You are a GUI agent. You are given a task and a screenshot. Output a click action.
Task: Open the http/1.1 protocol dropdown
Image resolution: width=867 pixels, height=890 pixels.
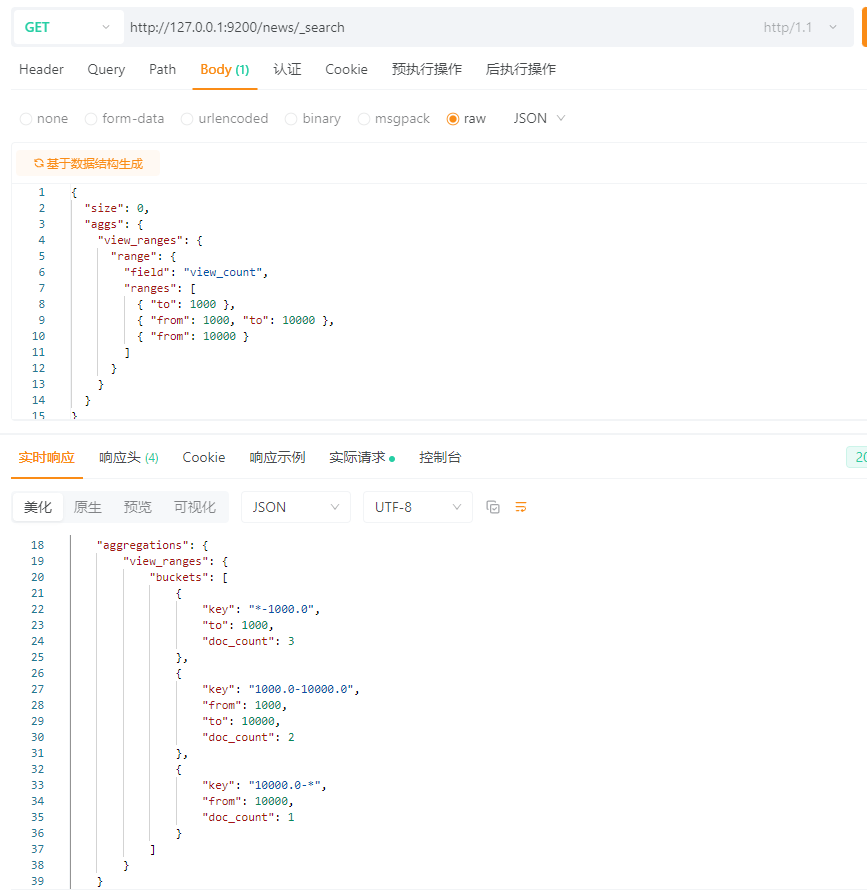pos(799,27)
